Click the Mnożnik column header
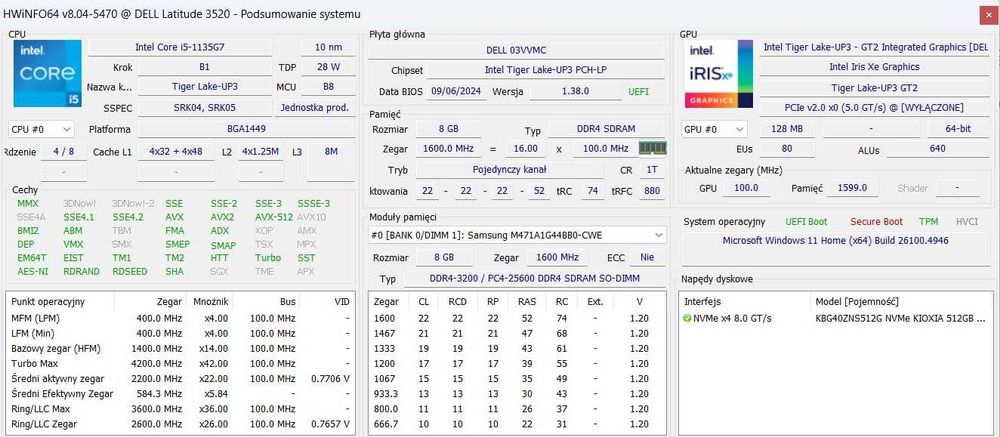Screen dimensions: 1000x437 [209, 302]
